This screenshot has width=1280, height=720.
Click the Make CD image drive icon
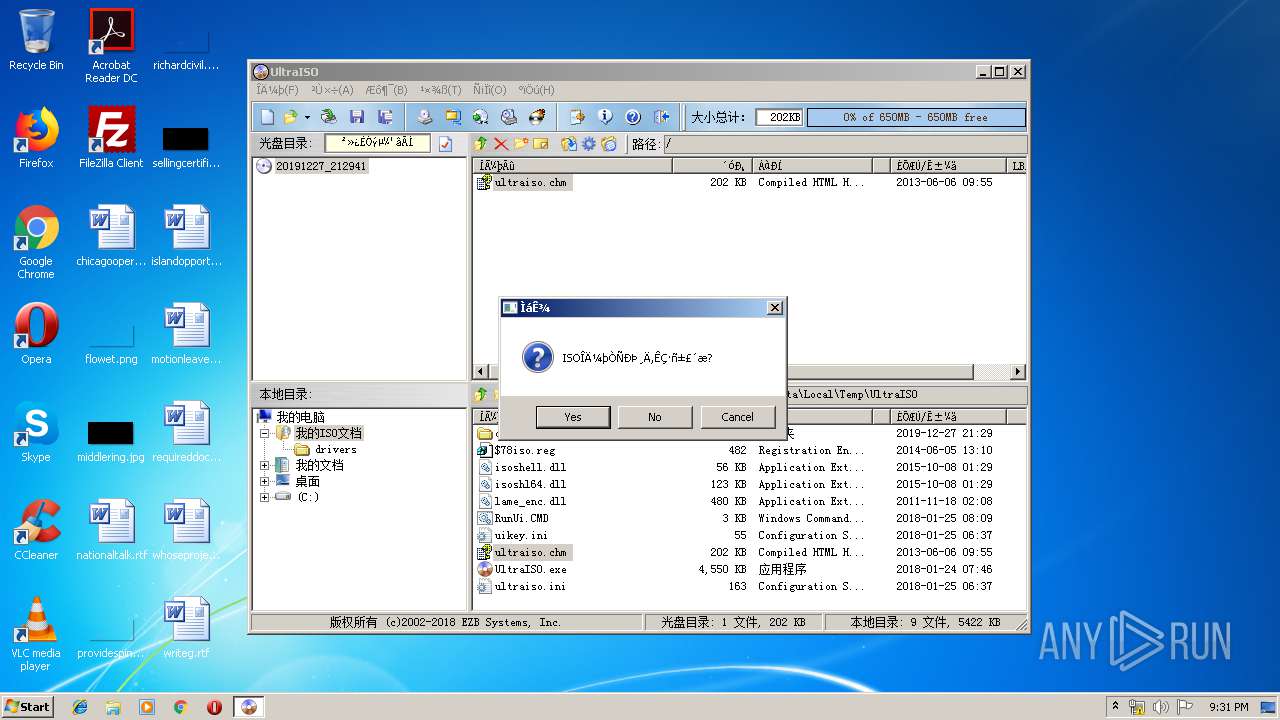(x=424, y=117)
